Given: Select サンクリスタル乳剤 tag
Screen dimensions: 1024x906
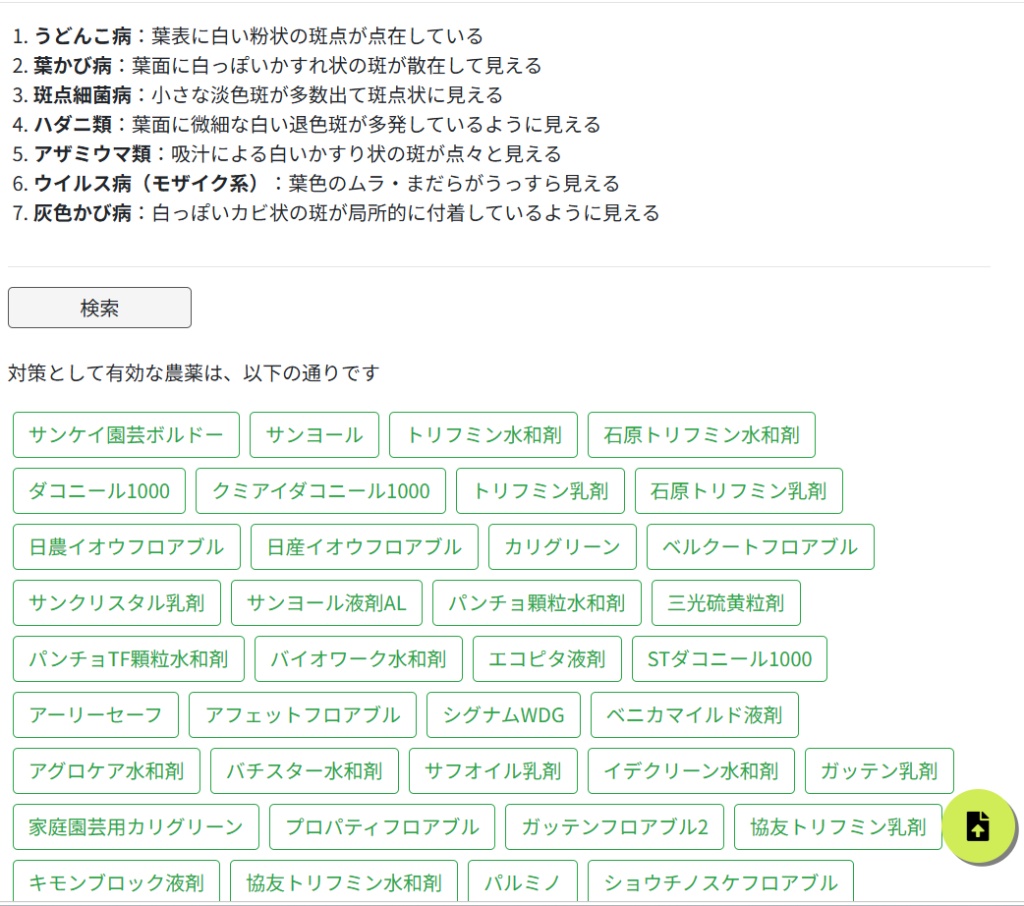Looking at the screenshot, I should (x=117, y=603).
